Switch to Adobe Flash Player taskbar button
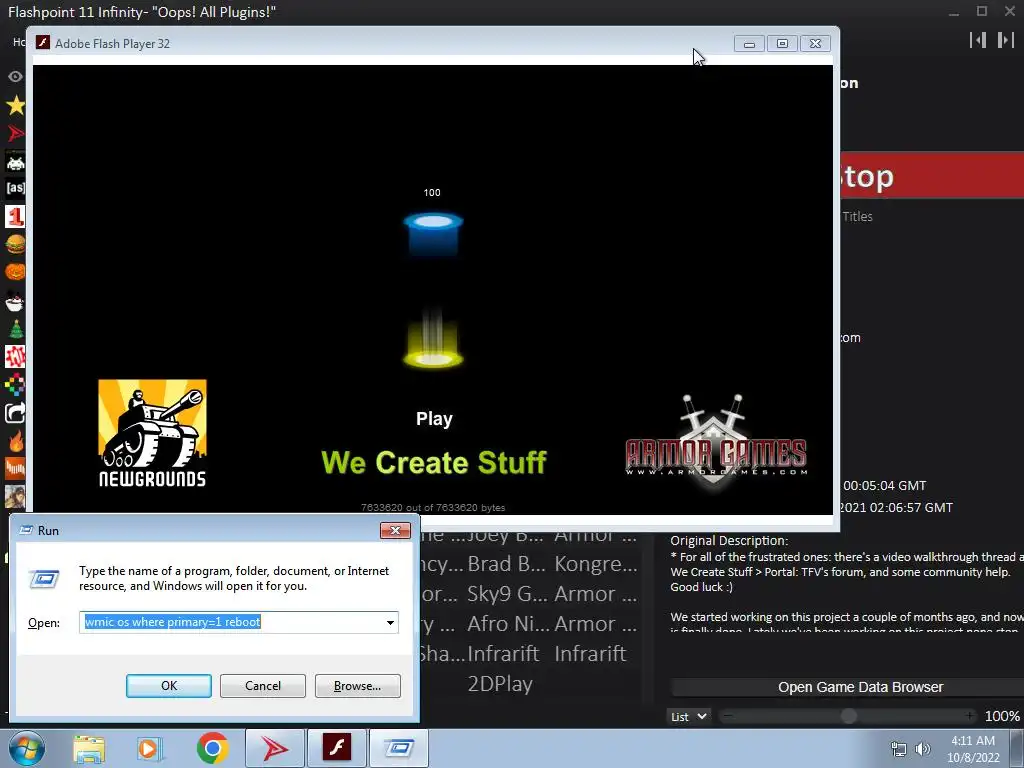The height and width of the screenshot is (768, 1024). pos(337,748)
